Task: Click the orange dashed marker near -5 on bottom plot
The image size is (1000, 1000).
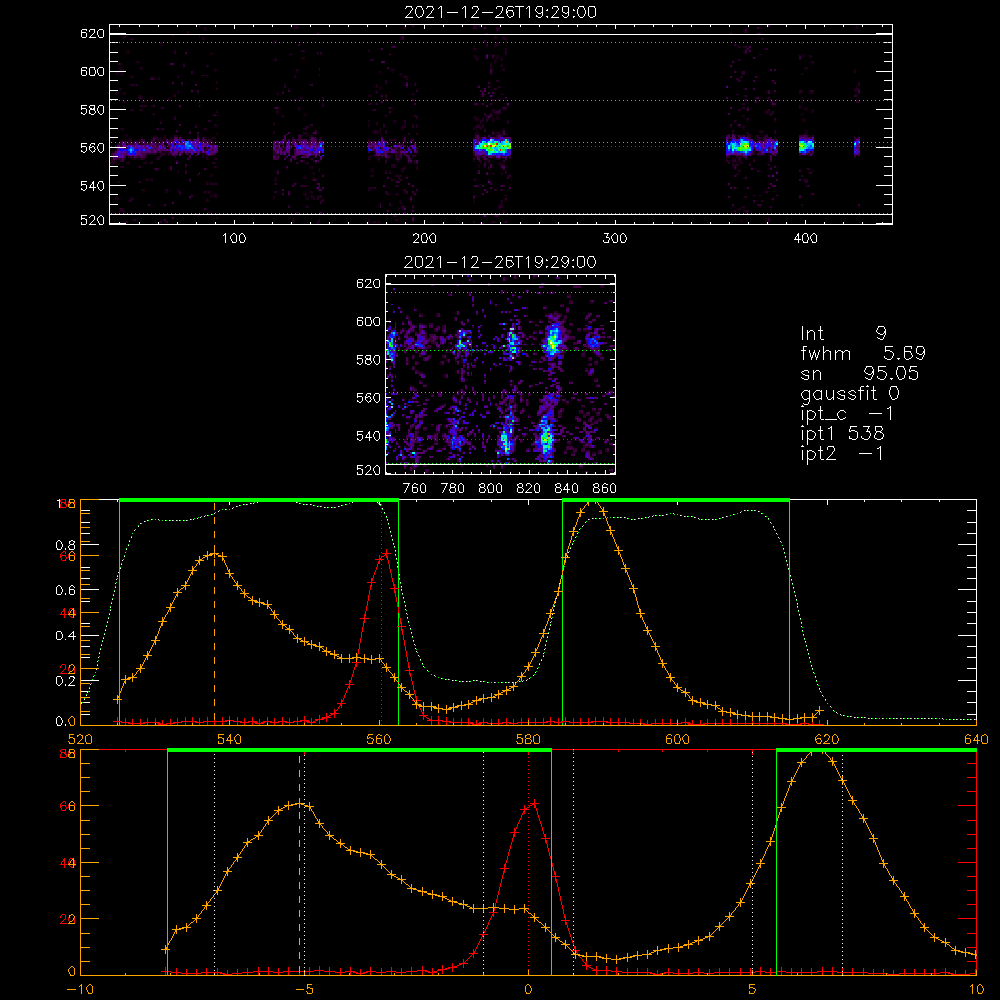Action: [x=299, y=864]
